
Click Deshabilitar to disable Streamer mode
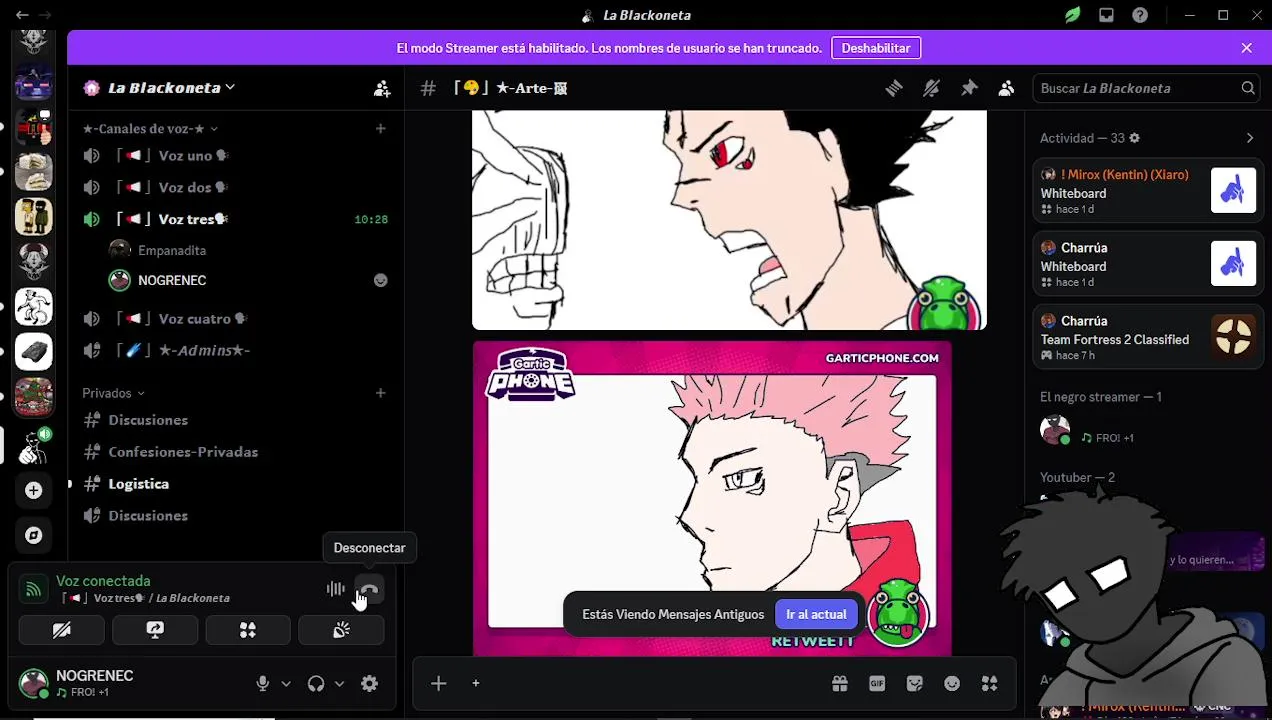point(876,48)
